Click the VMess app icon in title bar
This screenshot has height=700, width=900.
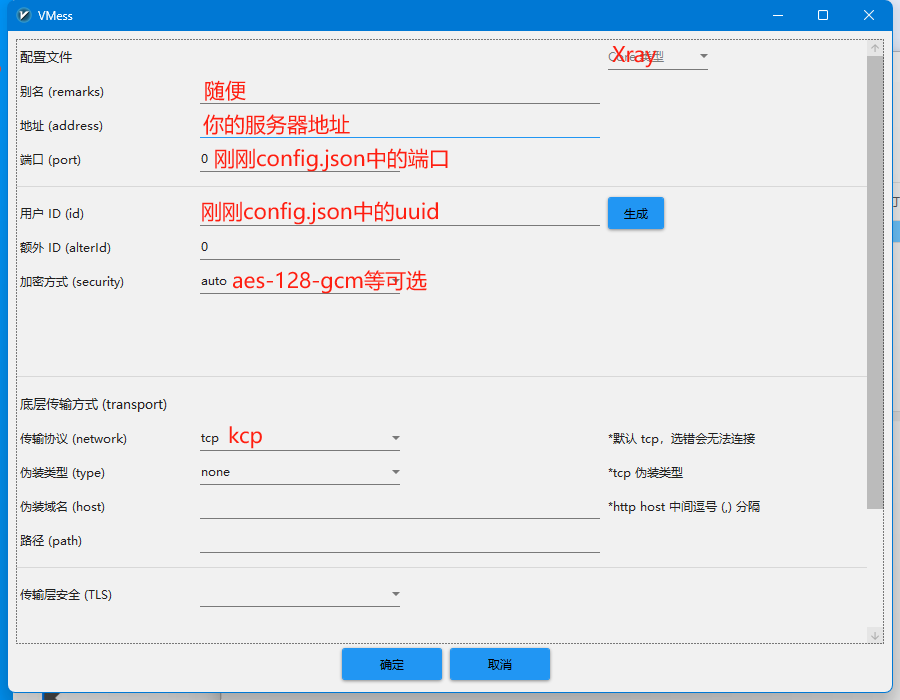24,15
